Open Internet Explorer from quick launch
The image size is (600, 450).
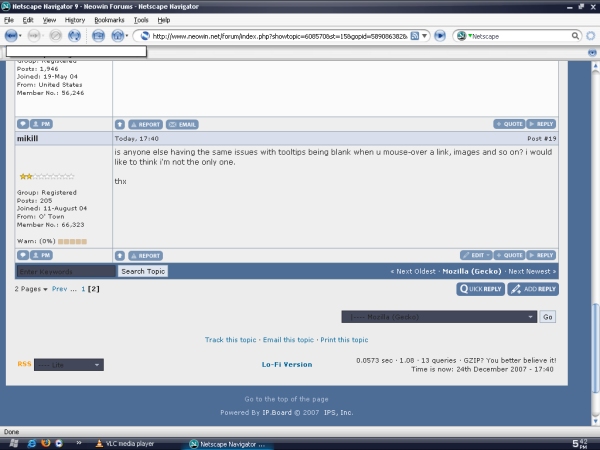tap(32, 443)
